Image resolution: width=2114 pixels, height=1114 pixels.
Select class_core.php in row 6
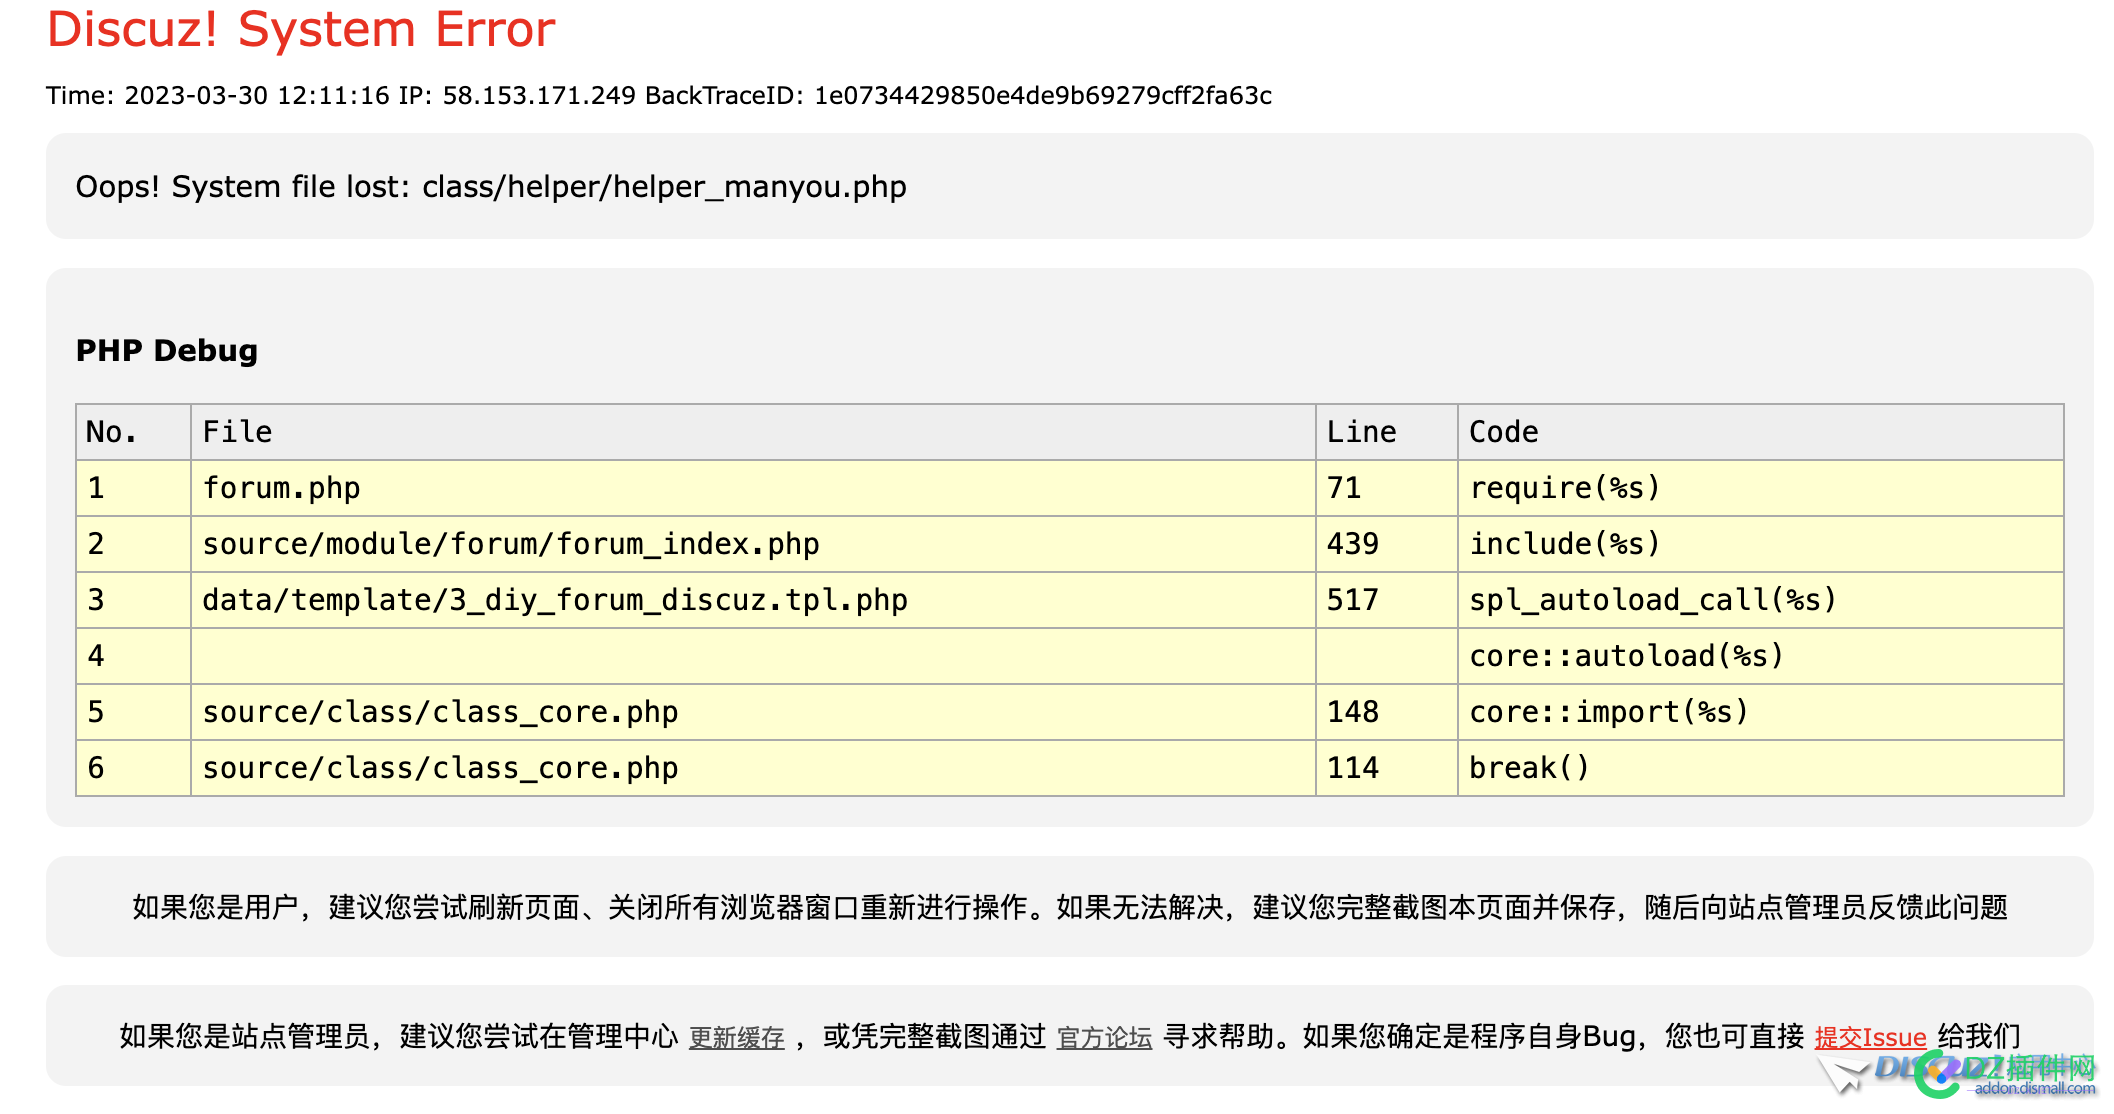pyautogui.click(x=753, y=768)
